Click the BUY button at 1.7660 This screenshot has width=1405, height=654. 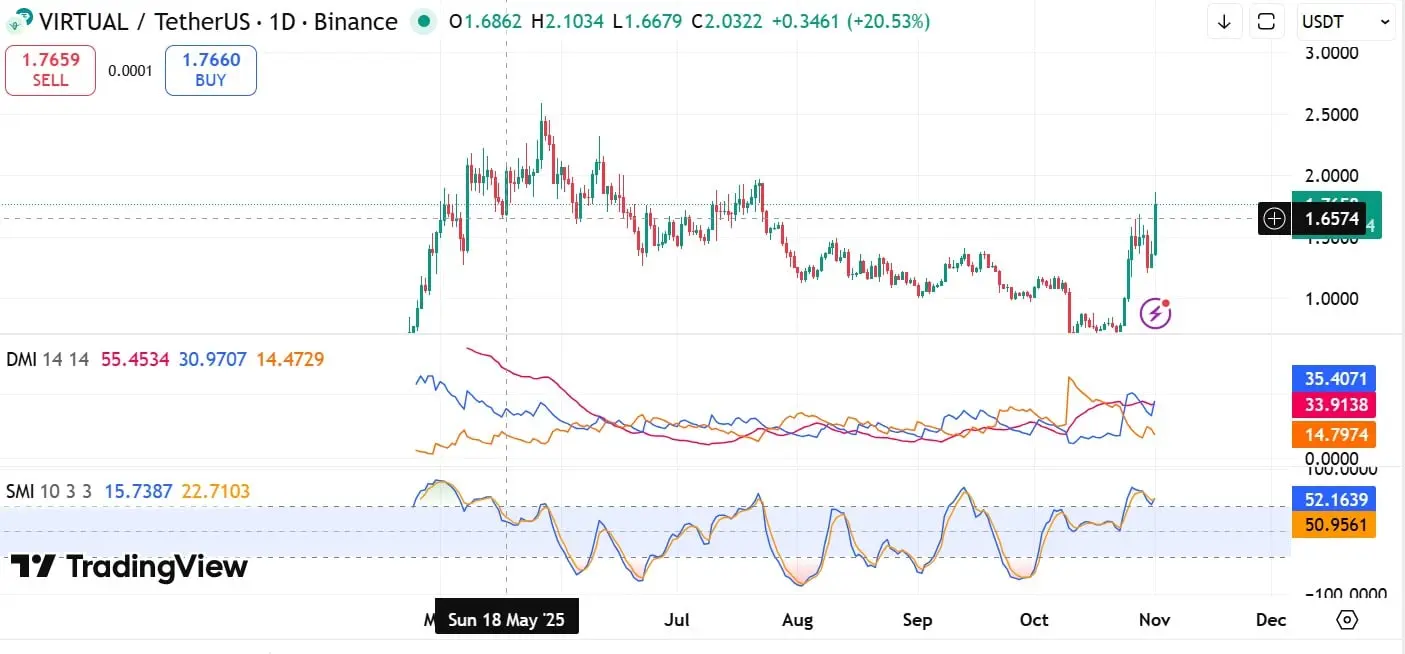(210, 70)
